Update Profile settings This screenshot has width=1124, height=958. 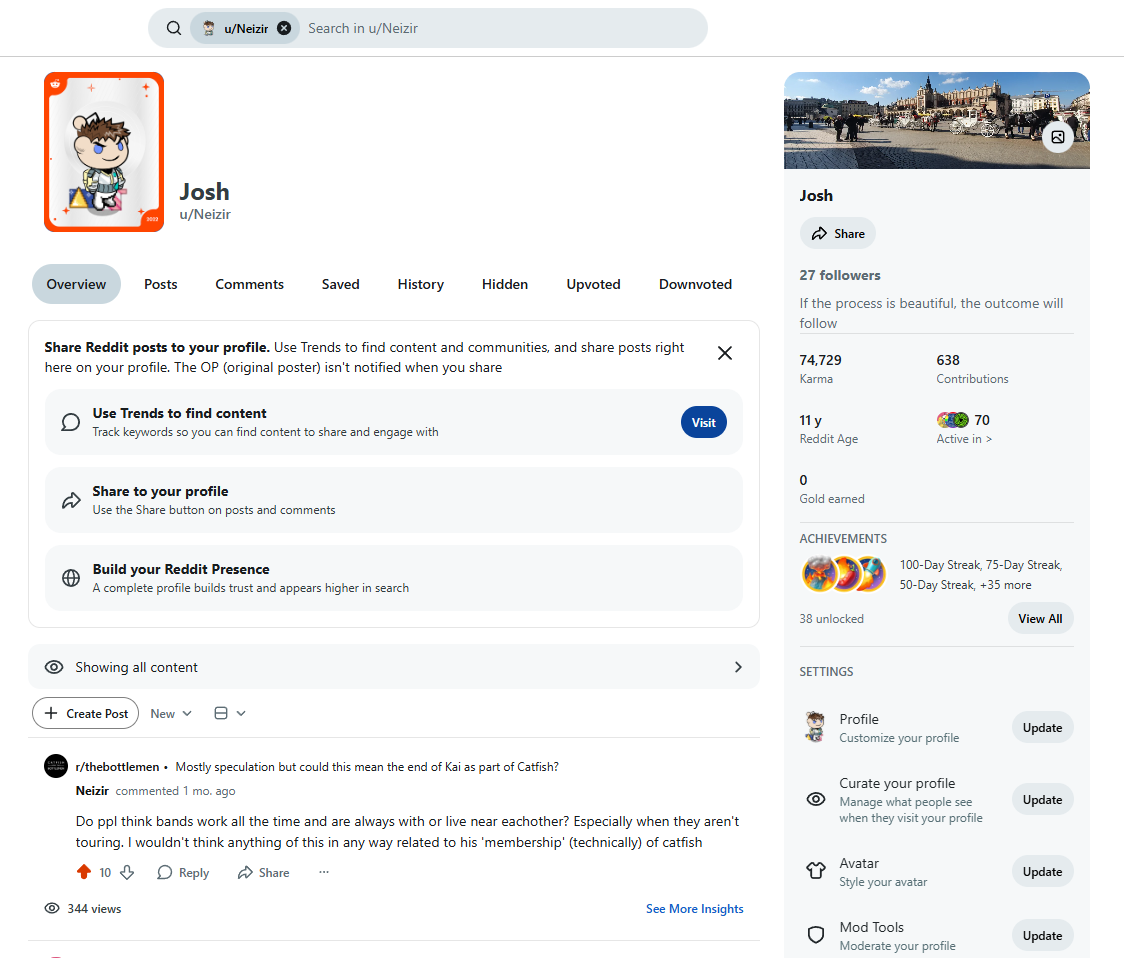1042,728
